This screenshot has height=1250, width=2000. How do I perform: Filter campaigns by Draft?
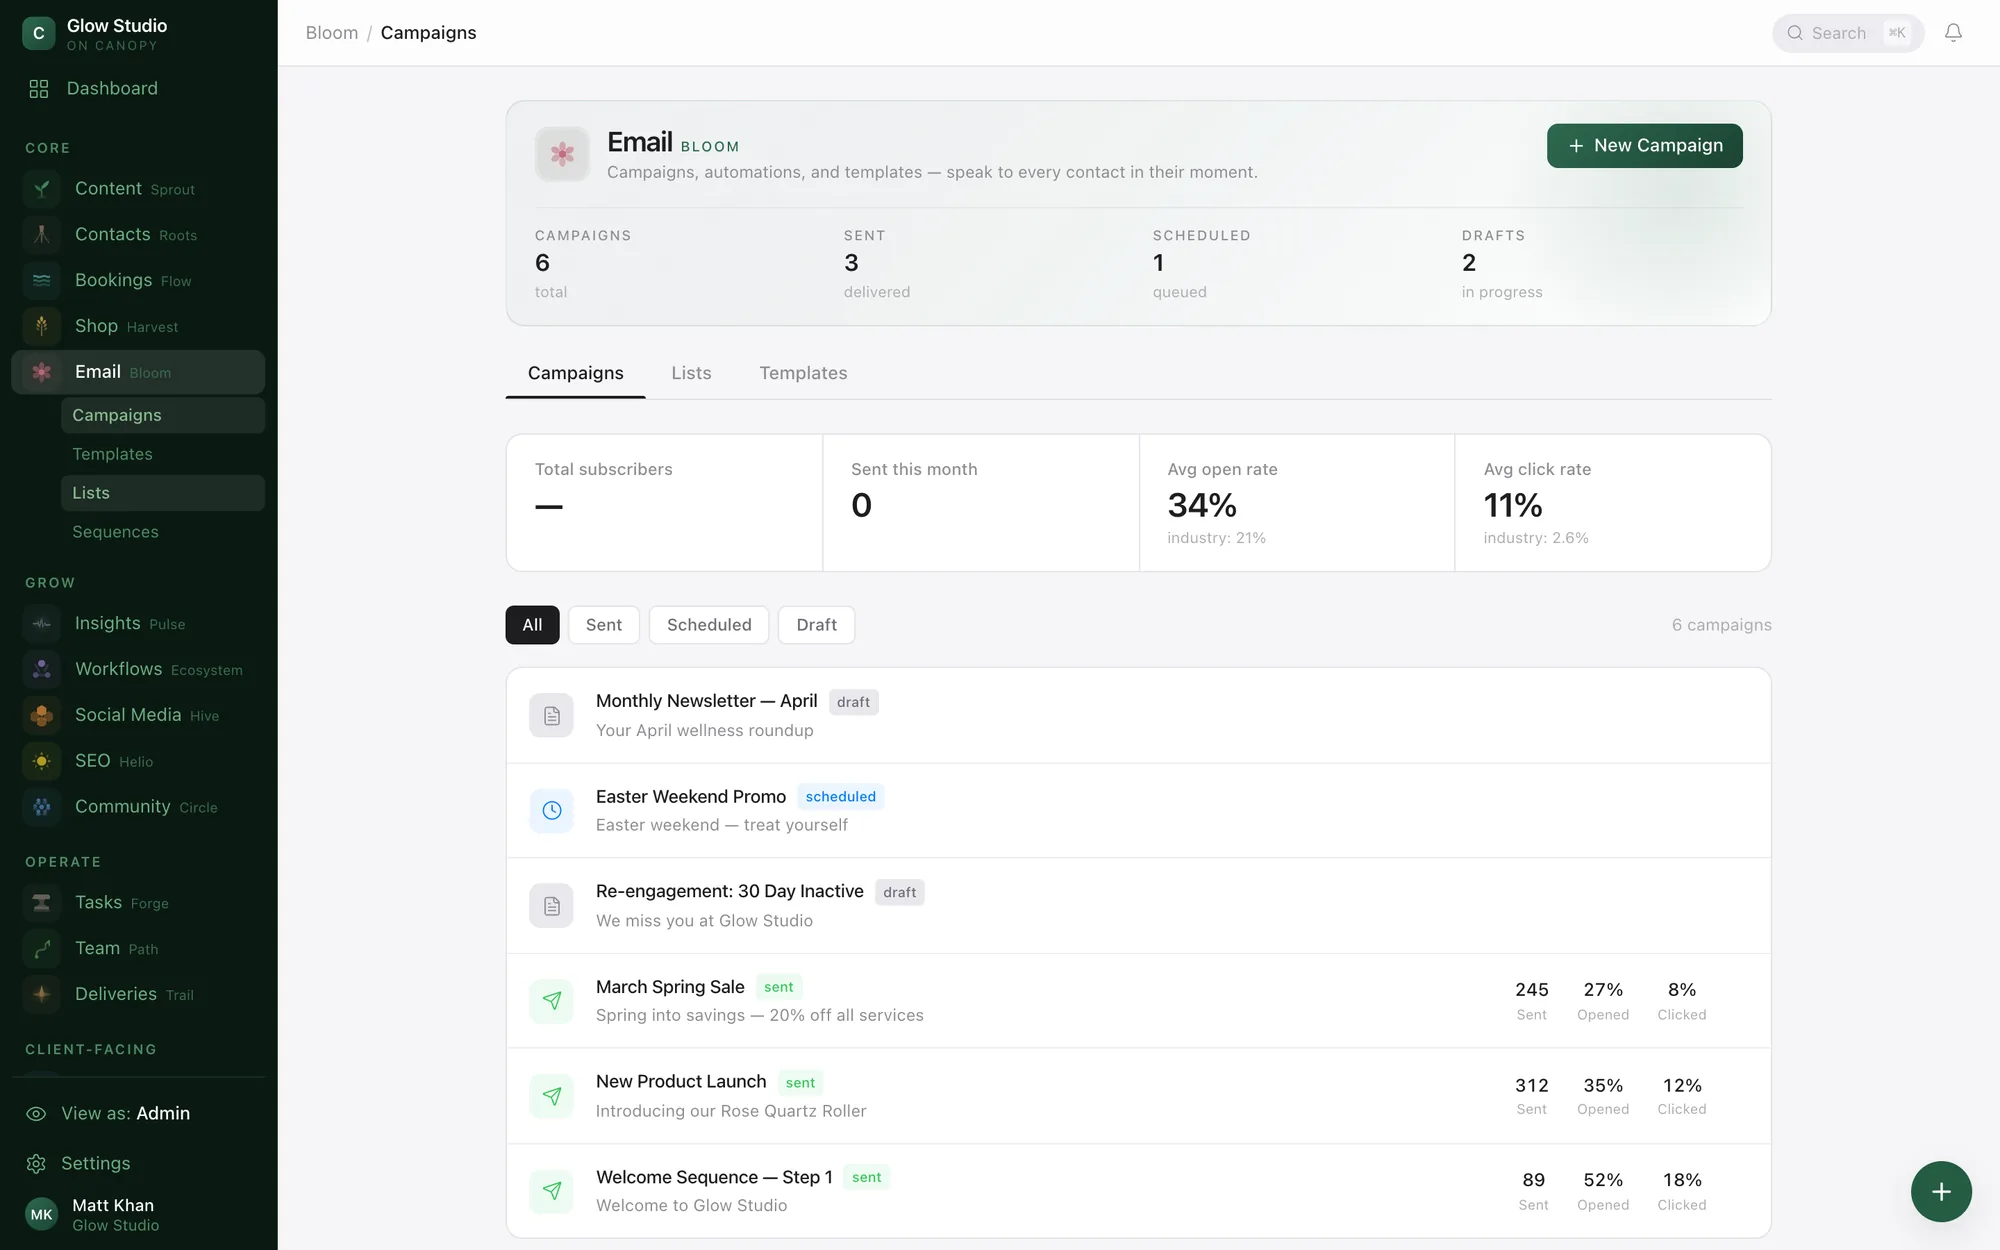tap(817, 625)
